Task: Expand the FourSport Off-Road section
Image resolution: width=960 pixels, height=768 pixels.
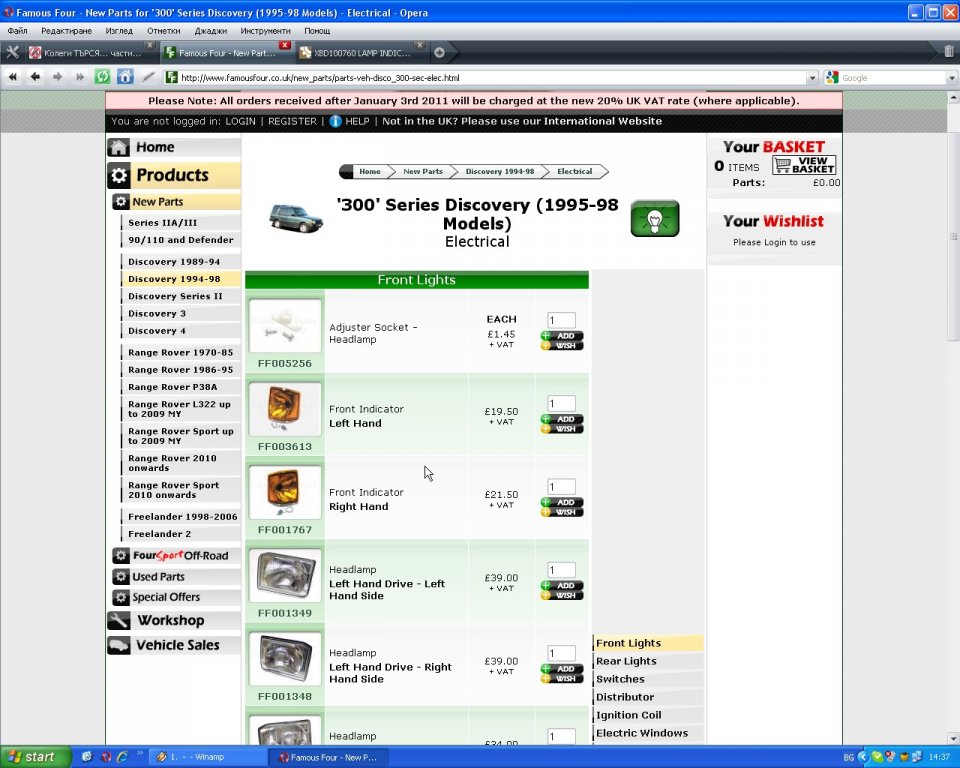Action: pos(176,556)
